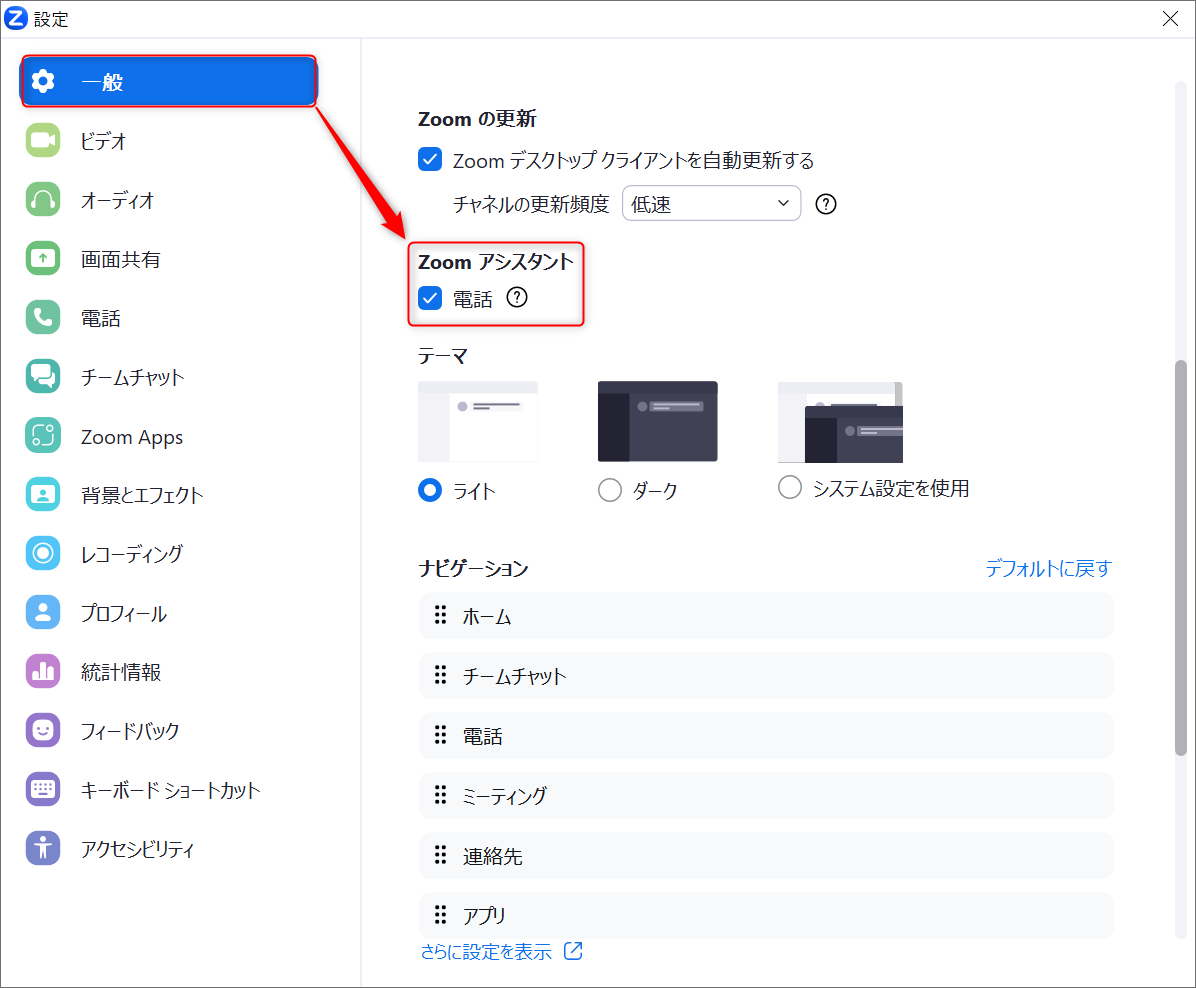Click help icon next to Zoom アシスタント 電話
This screenshot has height=988, width=1196.
(517, 298)
